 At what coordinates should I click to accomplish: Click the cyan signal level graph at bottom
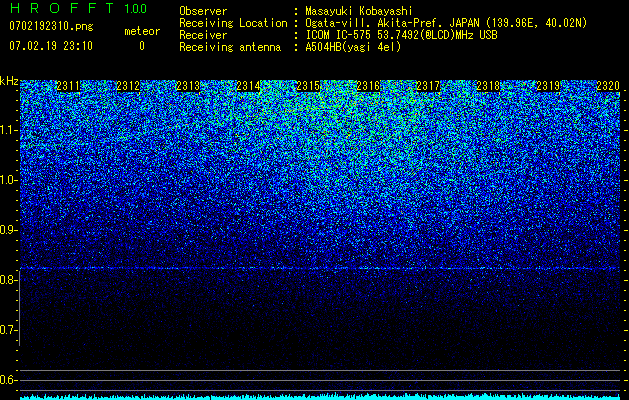pyautogui.click(x=320, y=396)
